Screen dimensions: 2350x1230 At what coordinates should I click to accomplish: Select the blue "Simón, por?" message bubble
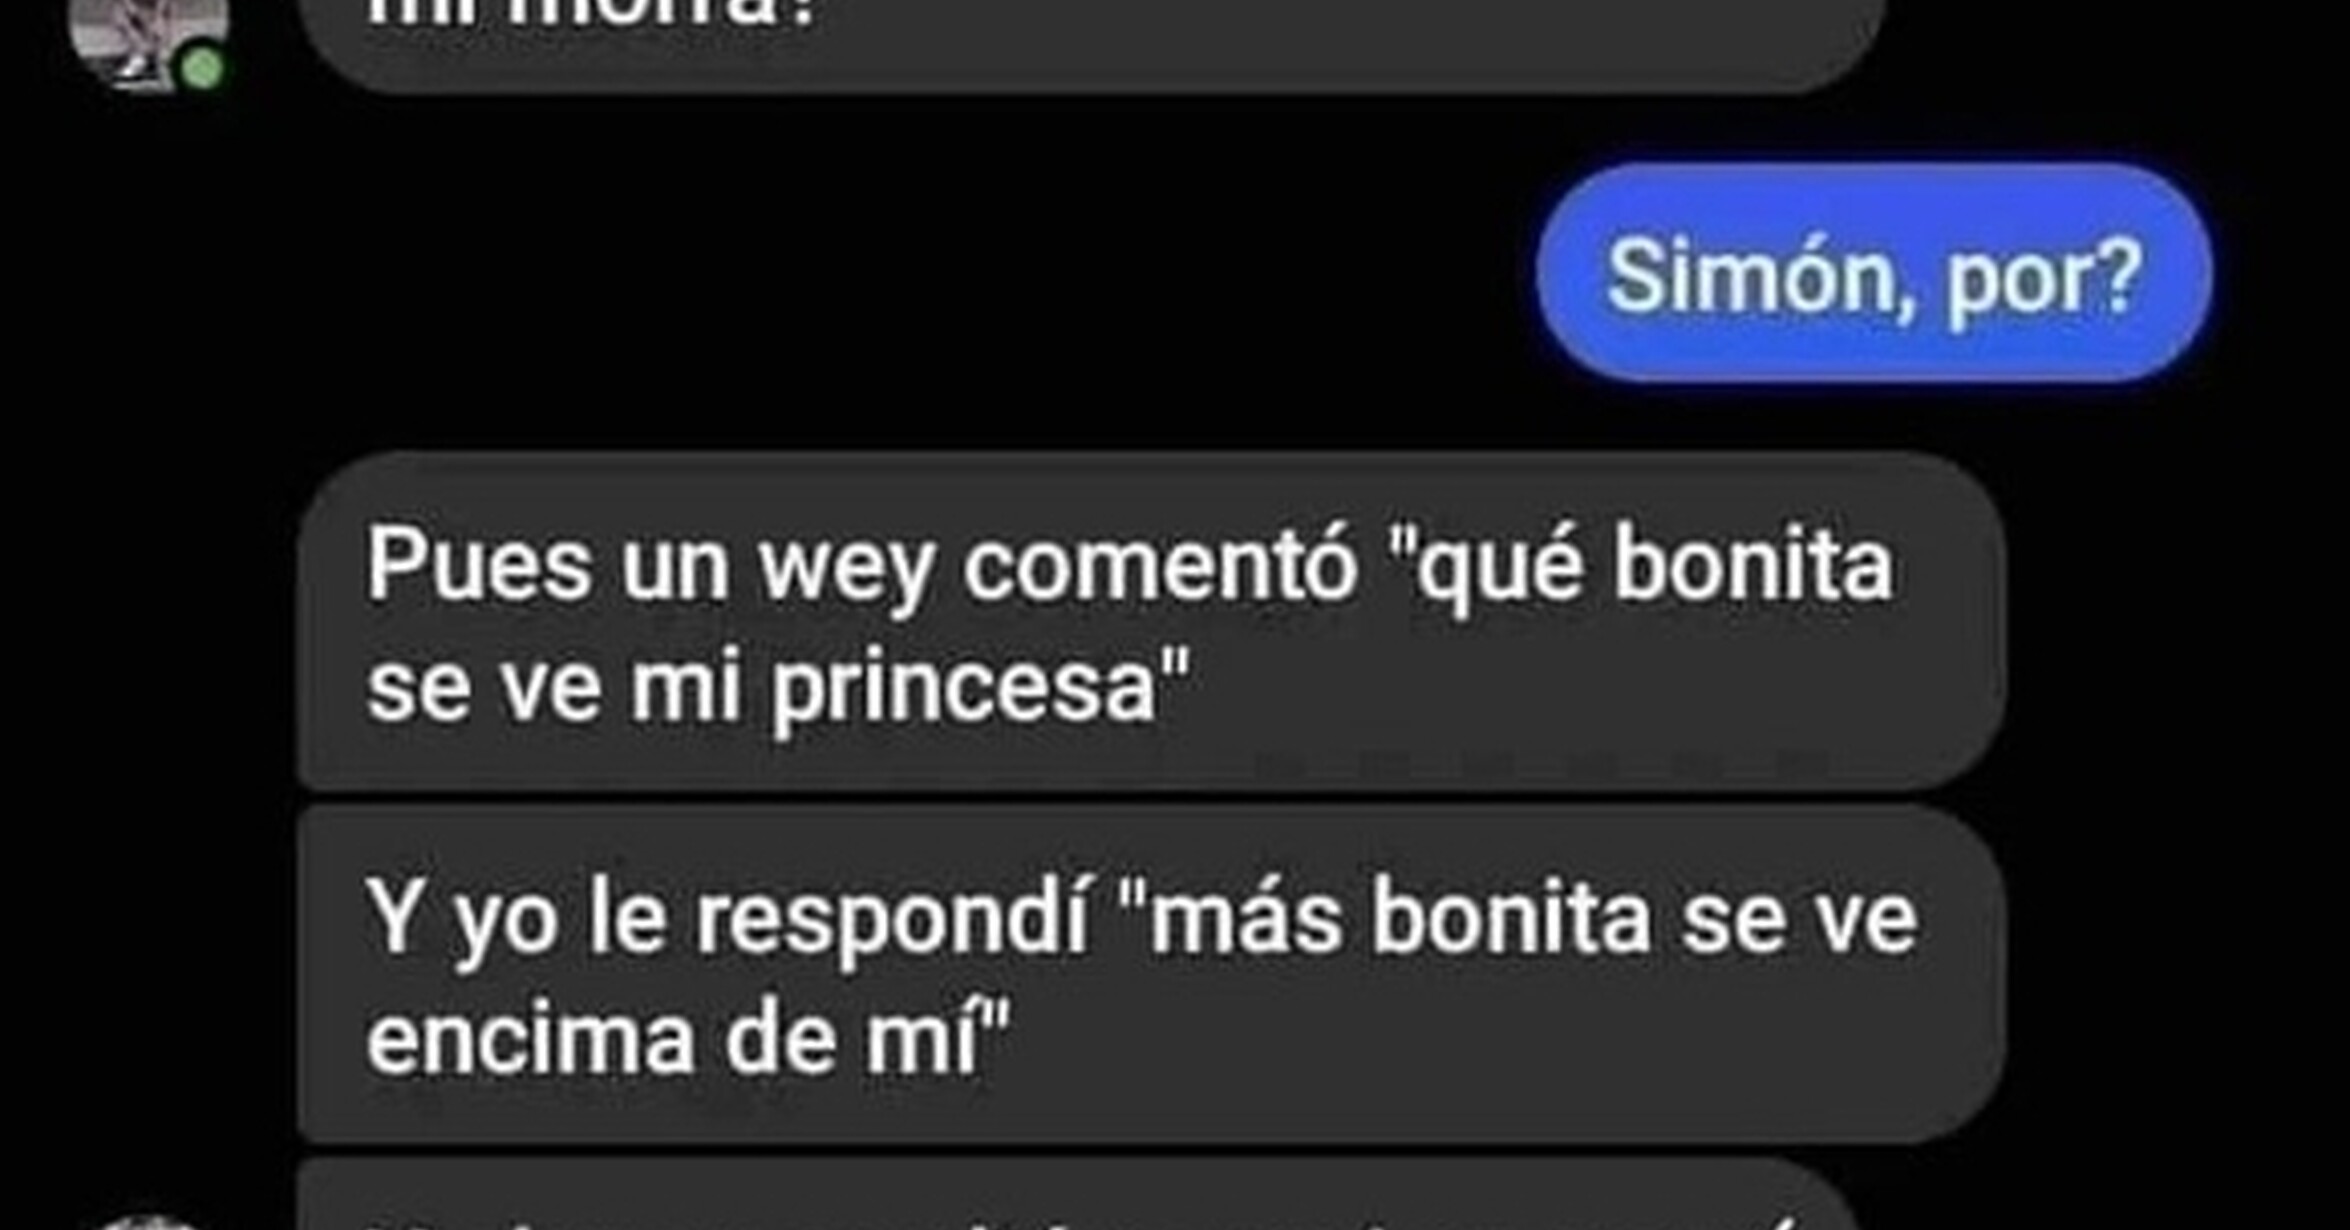tap(1874, 273)
